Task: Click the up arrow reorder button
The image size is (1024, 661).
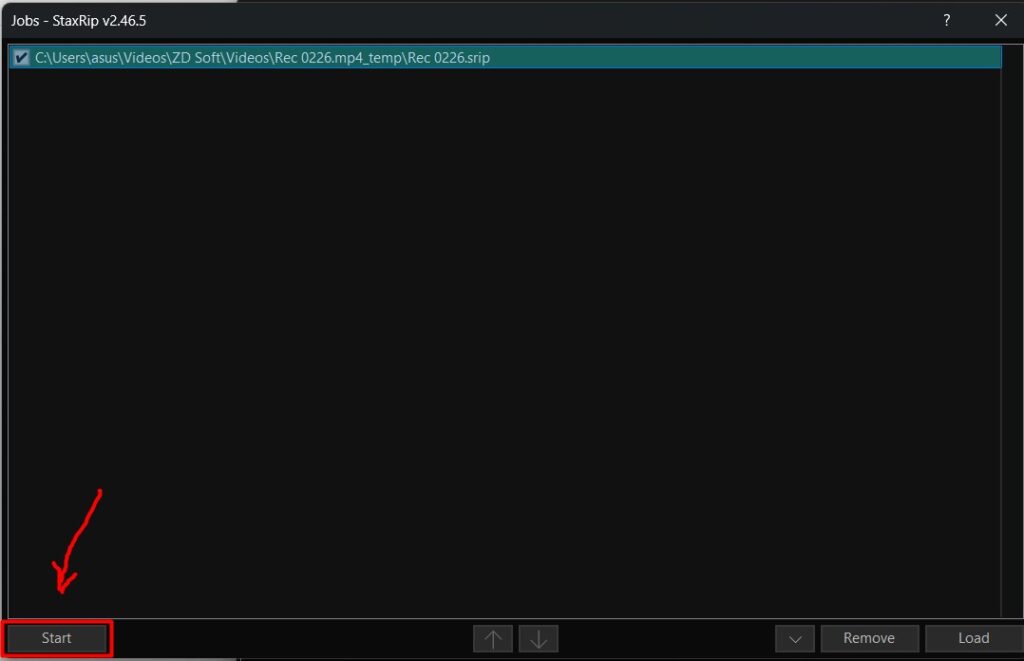Action: (x=493, y=638)
